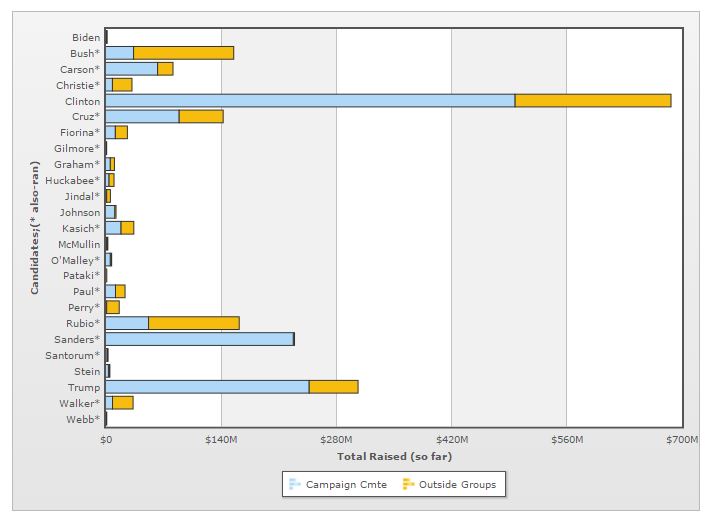The image size is (717, 527).
Task: Click the Gilmore* candidate label
Action: (x=77, y=149)
